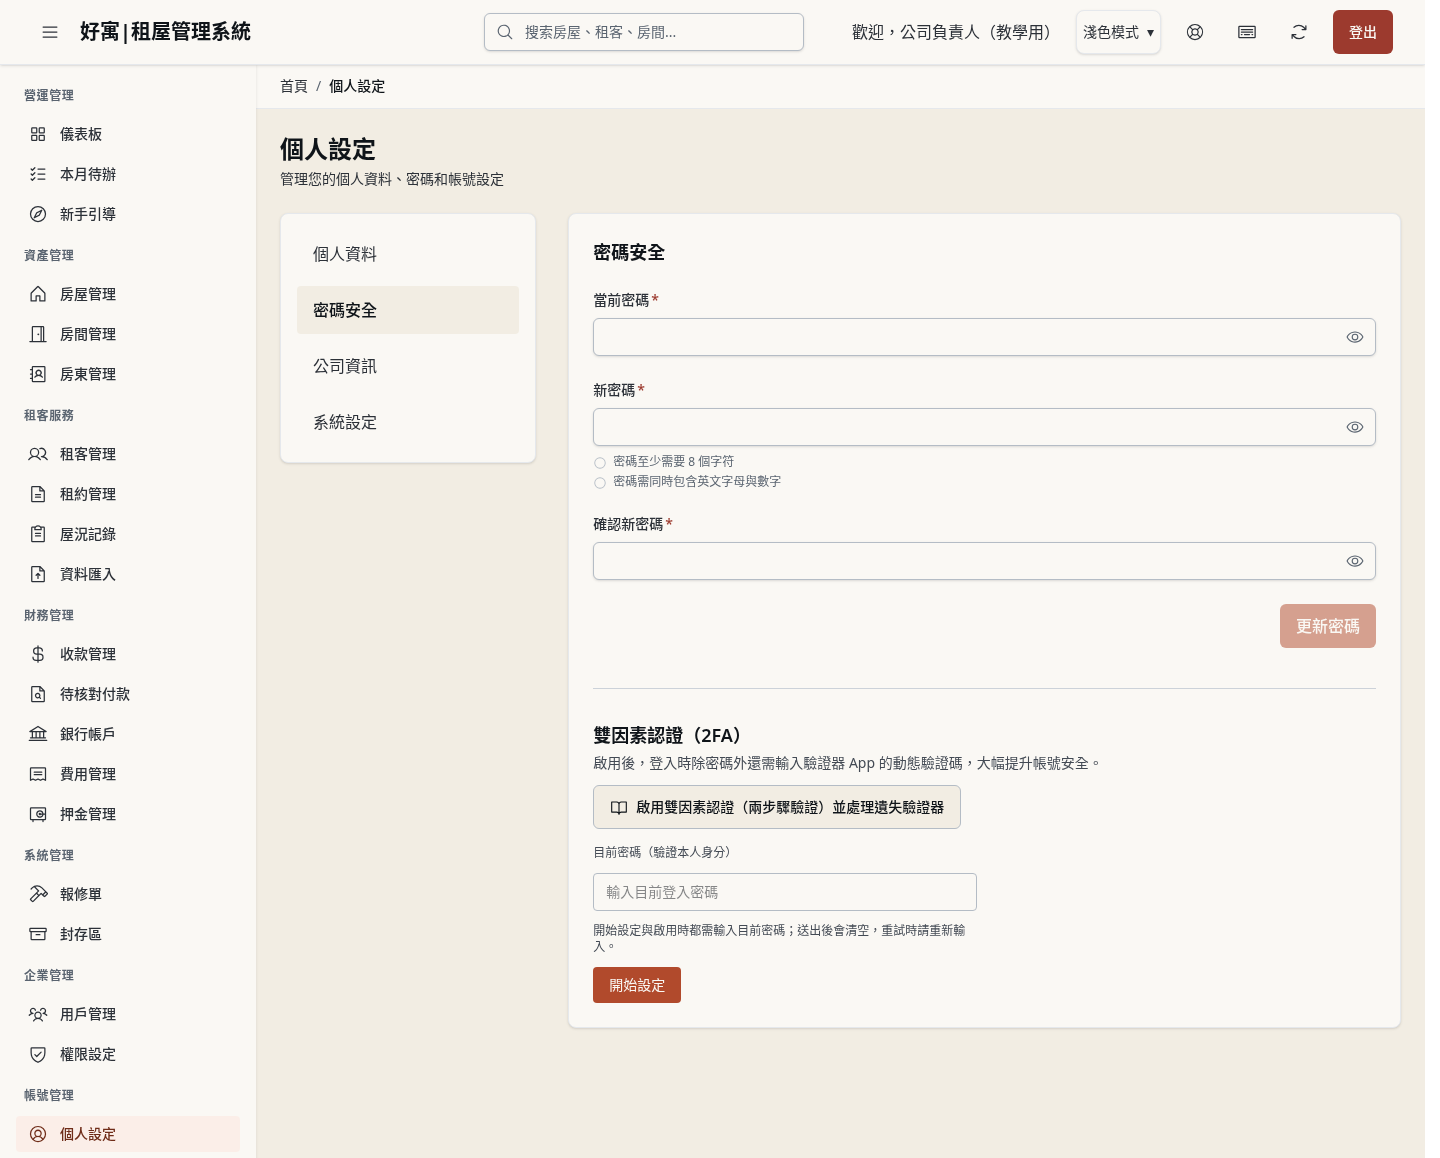This screenshot has width=1440, height=1158.
Task: Select 個人設定 in the sidebar
Action: click(128, 1134)
